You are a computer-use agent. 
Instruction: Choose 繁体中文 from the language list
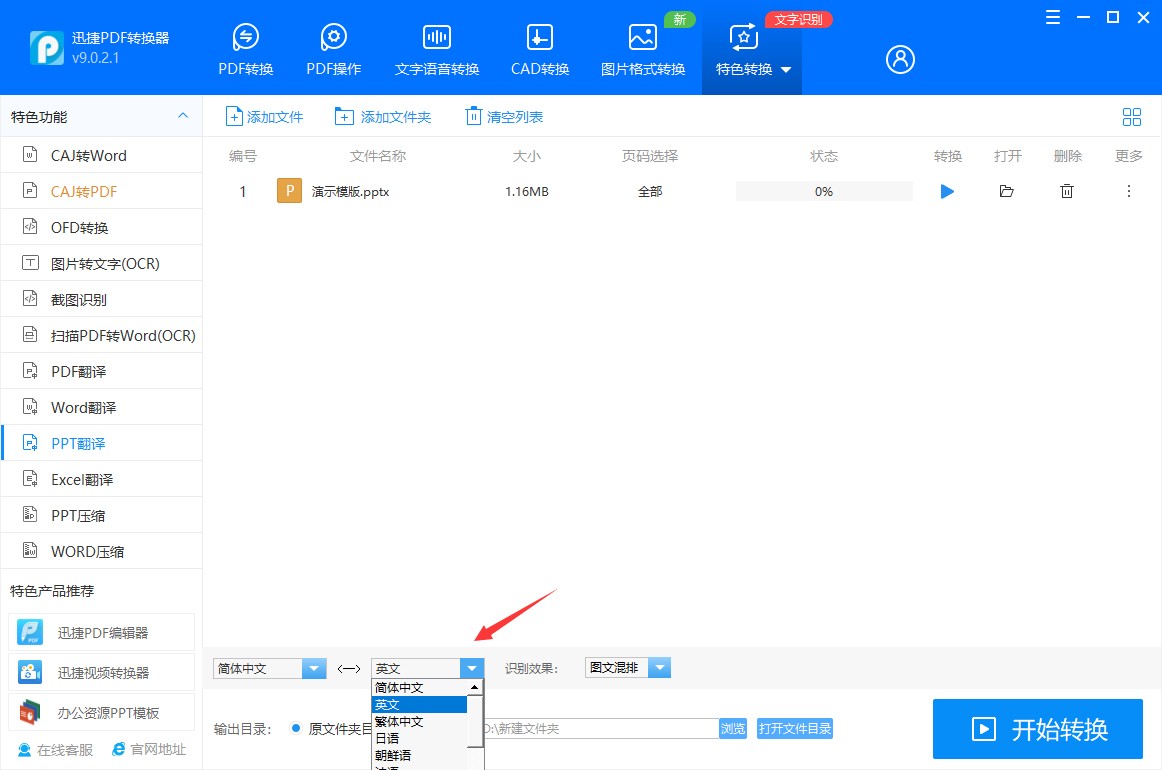pyautogui.click(x=419, y=722)
